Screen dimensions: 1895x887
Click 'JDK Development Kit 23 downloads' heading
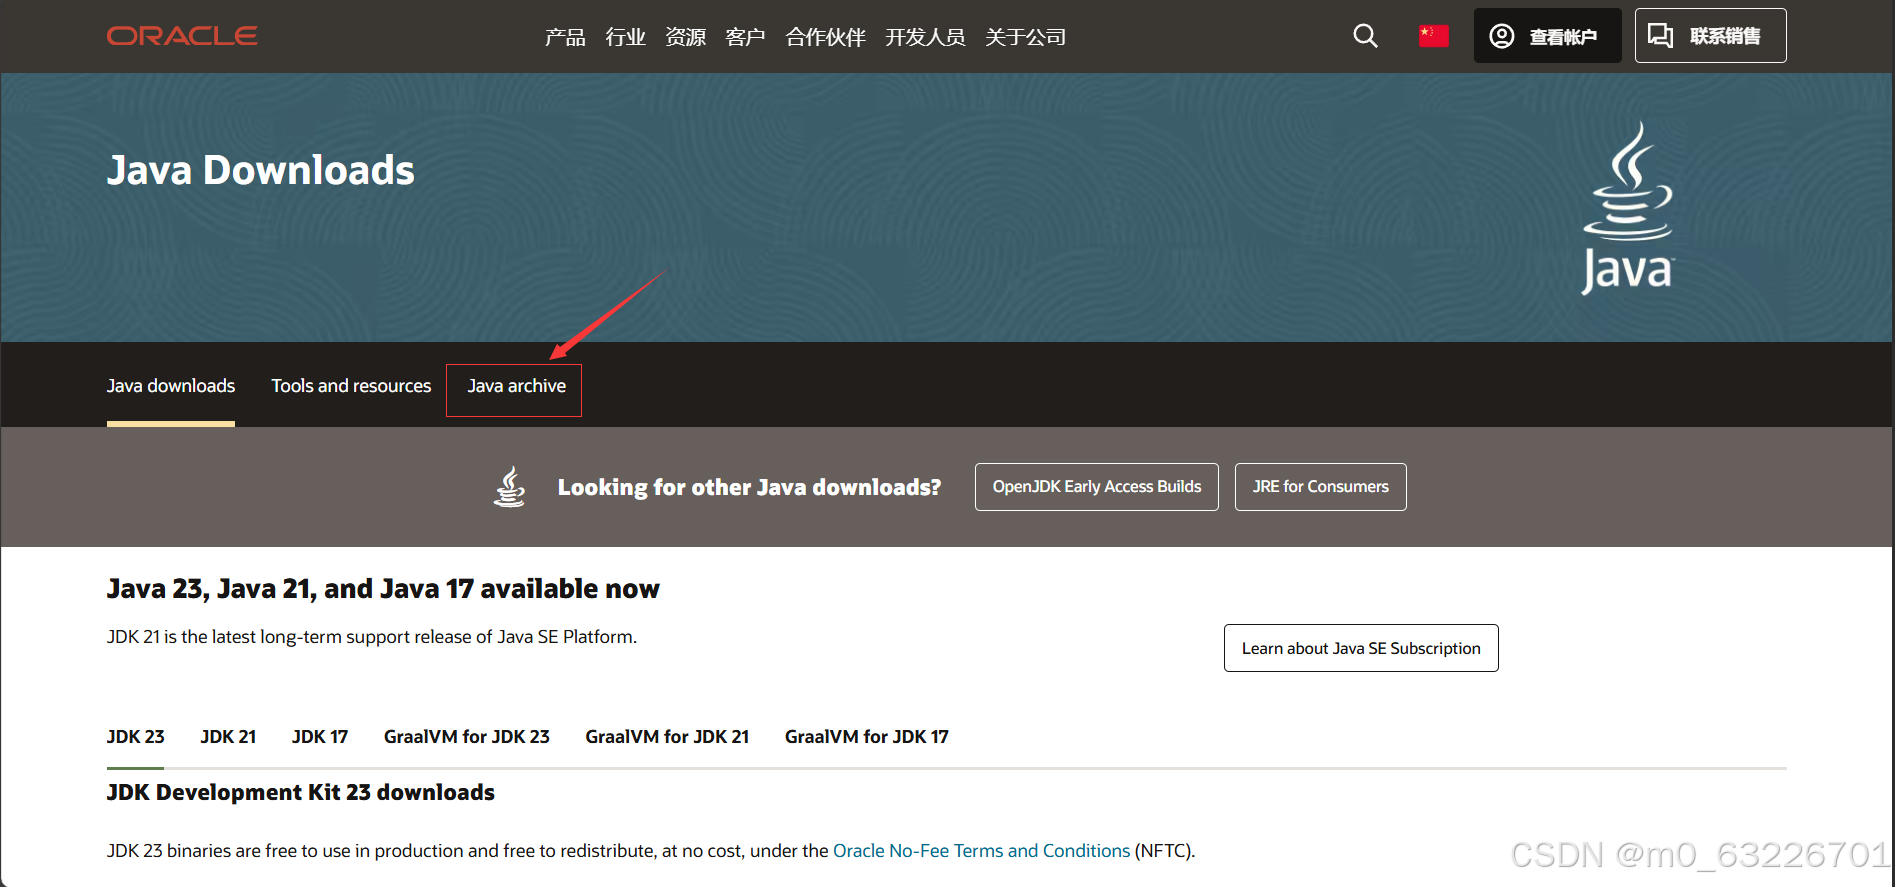coord(301,792)
